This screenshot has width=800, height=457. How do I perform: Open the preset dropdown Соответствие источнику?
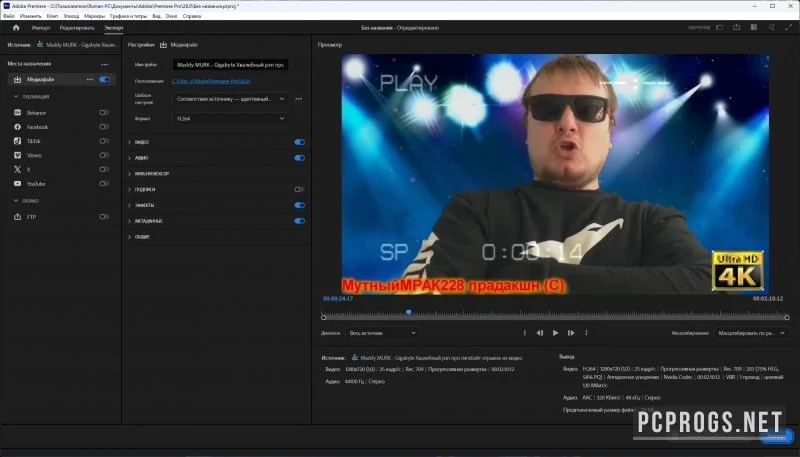click(231, 99)
